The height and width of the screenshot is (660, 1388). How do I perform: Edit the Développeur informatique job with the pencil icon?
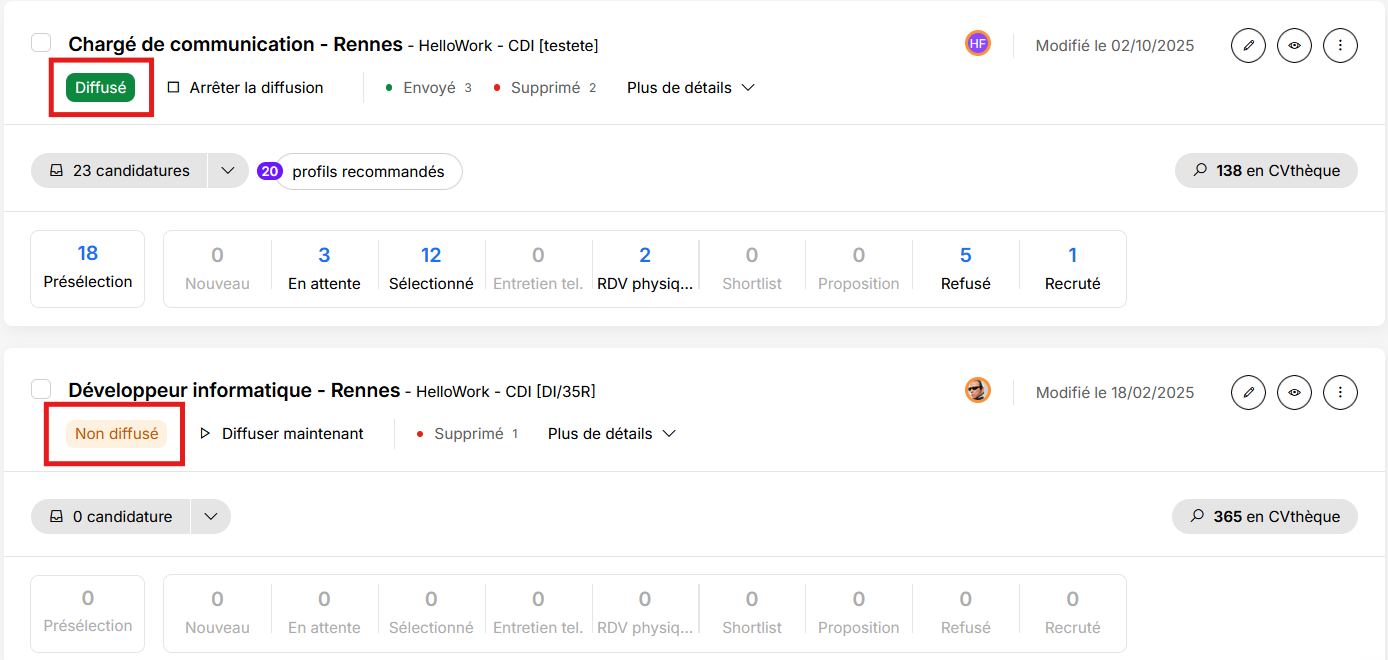[x=1248, y=392]
